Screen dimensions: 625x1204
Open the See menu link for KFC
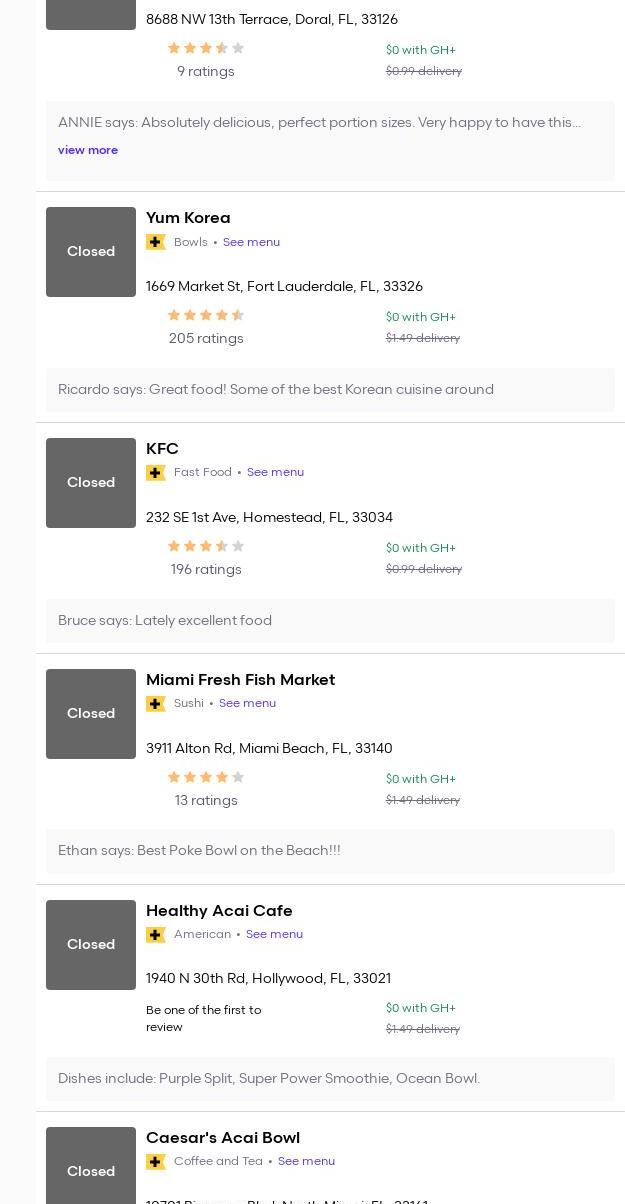[275, 472]
